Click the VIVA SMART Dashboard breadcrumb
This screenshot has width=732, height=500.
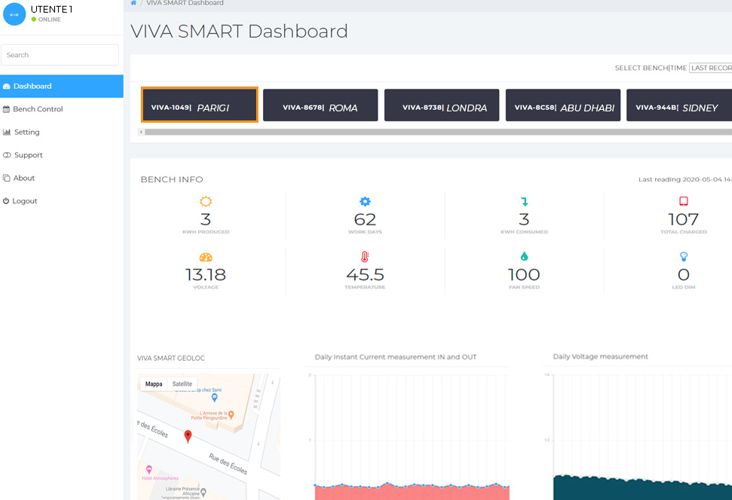(185, 3)
